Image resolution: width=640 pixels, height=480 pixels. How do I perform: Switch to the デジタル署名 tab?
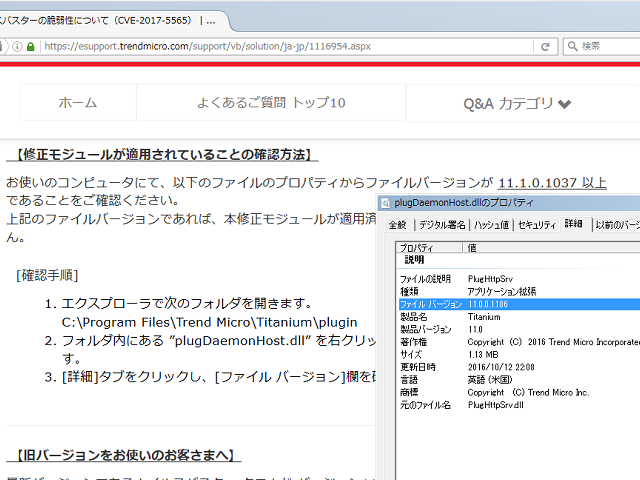pos(442,225)
